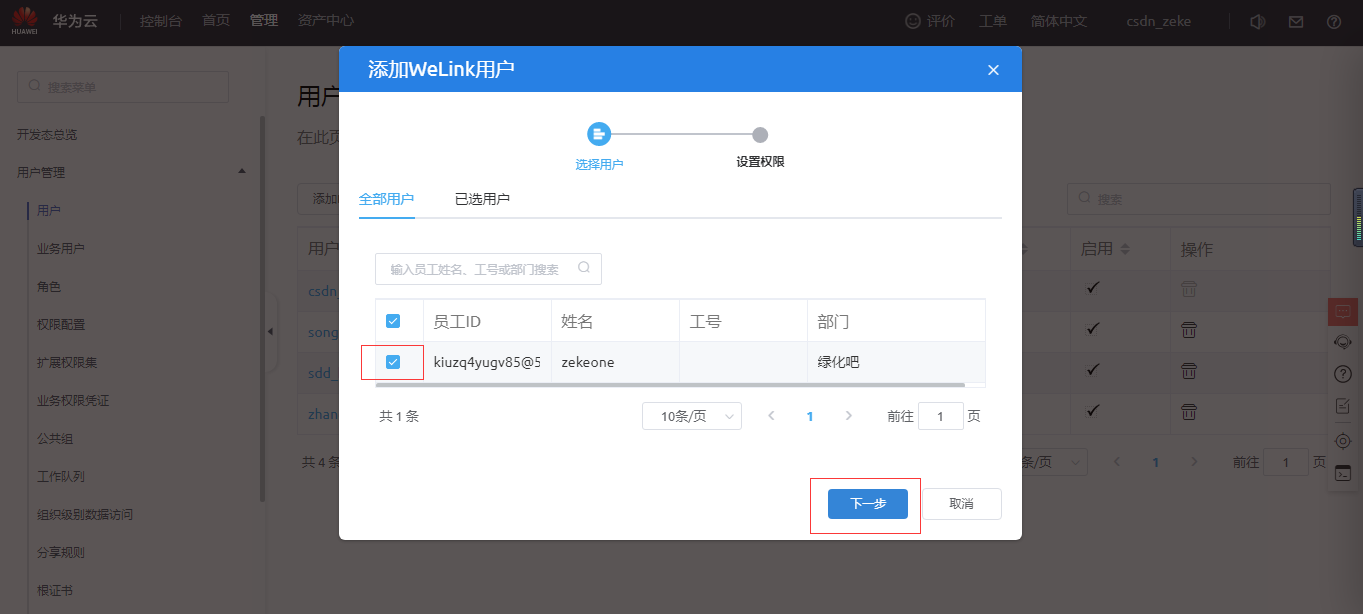Open 分享规则 in the sidebar
Screen dimensions: 1363x614
tap(61, 552)
